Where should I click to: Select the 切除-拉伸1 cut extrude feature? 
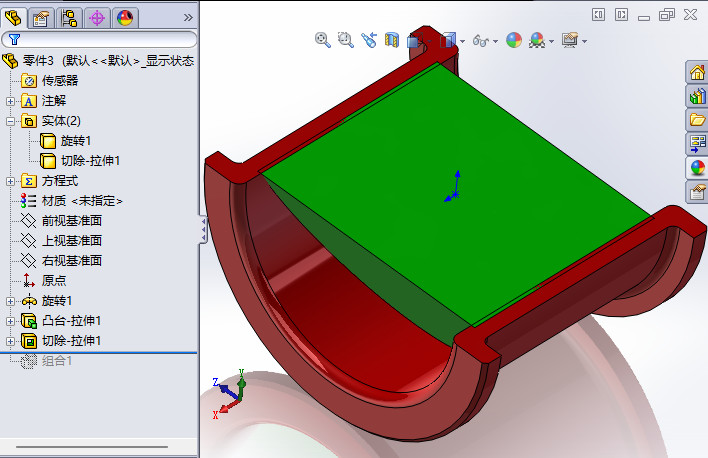[x=61, y=341]
